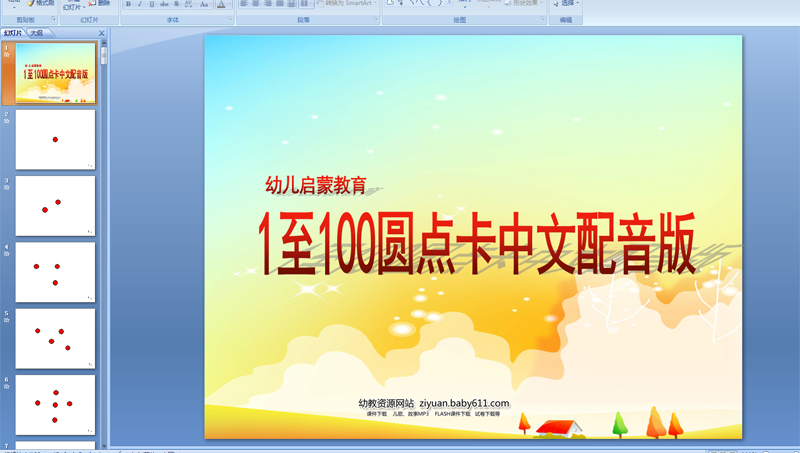Select slide 6 thumbnail with five dots
800x453 pixels.
[56, 405]
